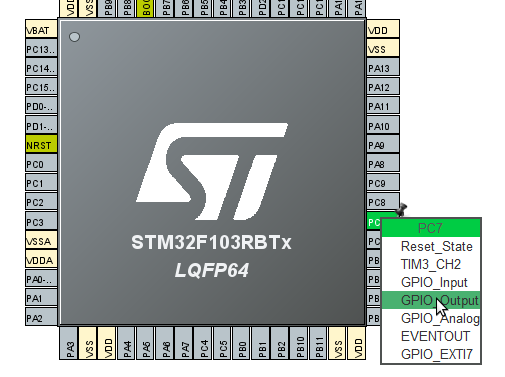
Task: Select the PD1 pin
Action: 41,125
